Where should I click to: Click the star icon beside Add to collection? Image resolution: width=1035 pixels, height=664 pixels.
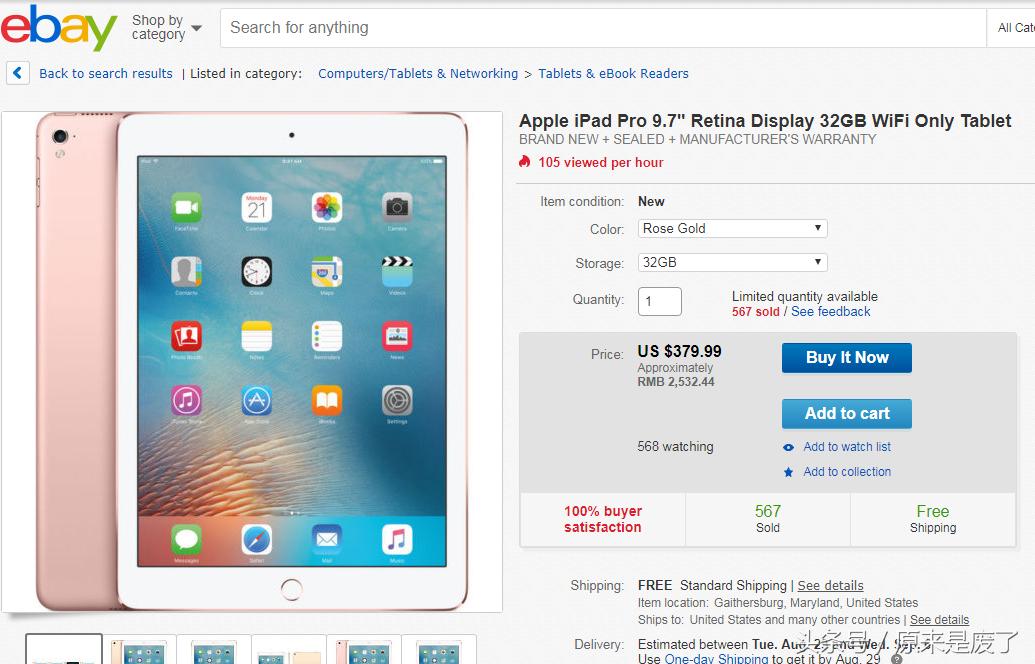click(788, 472)
